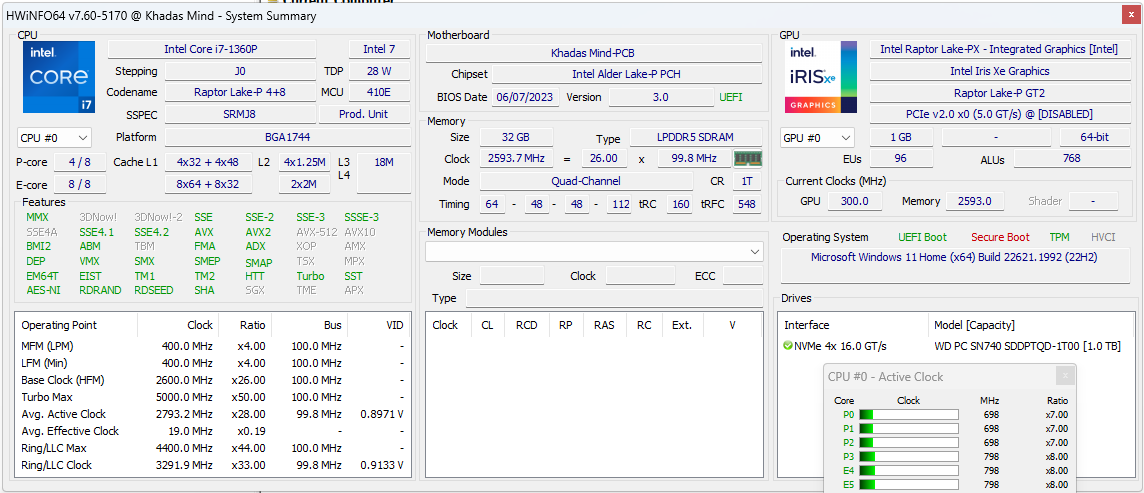Viewport: 1144px width, 493px height.
Task: Click the GPU current clock 300.0 field
Action: point(854,201)
